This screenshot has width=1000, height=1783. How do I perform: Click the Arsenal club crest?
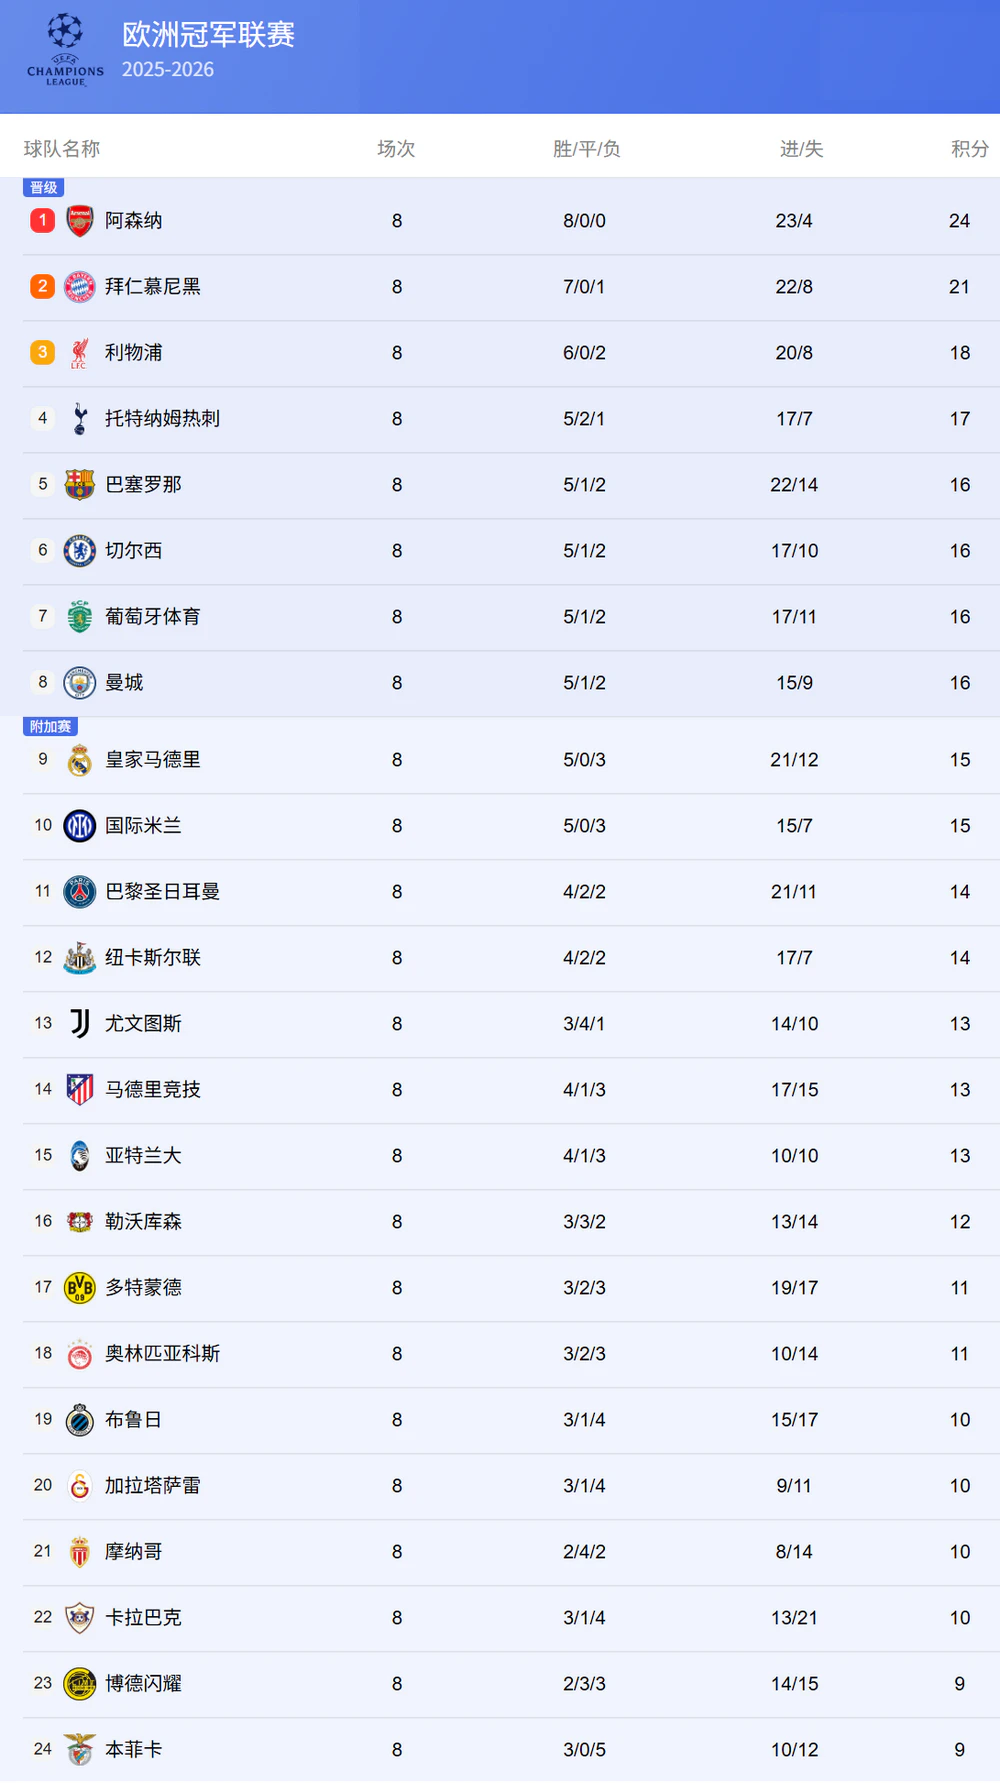pyautogui.click(x=80, y=221)
